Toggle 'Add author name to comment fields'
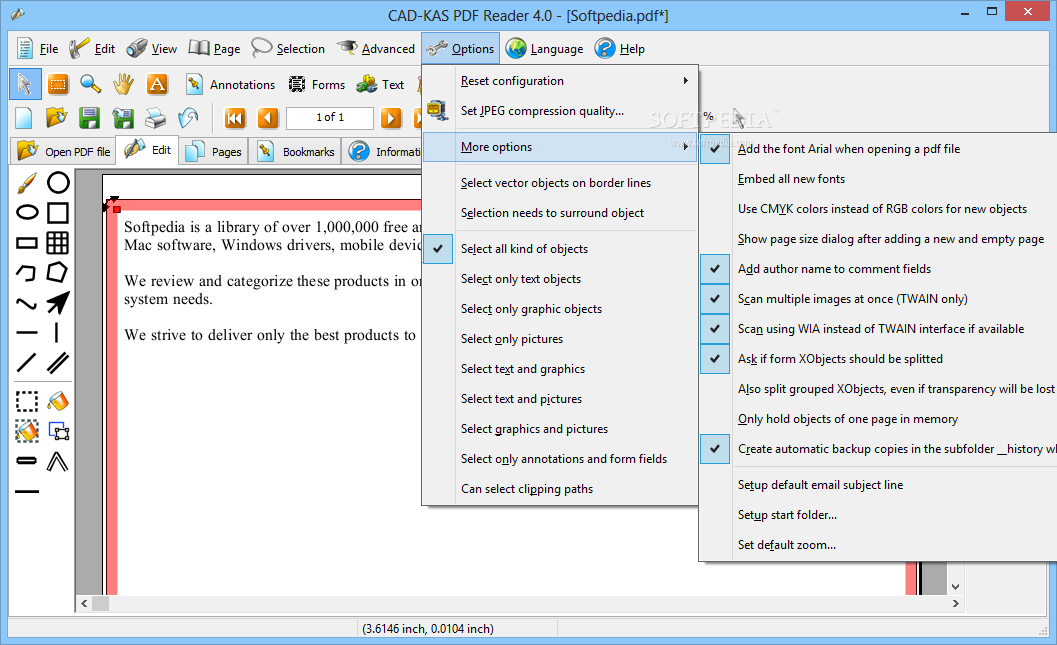 (878, 269)
